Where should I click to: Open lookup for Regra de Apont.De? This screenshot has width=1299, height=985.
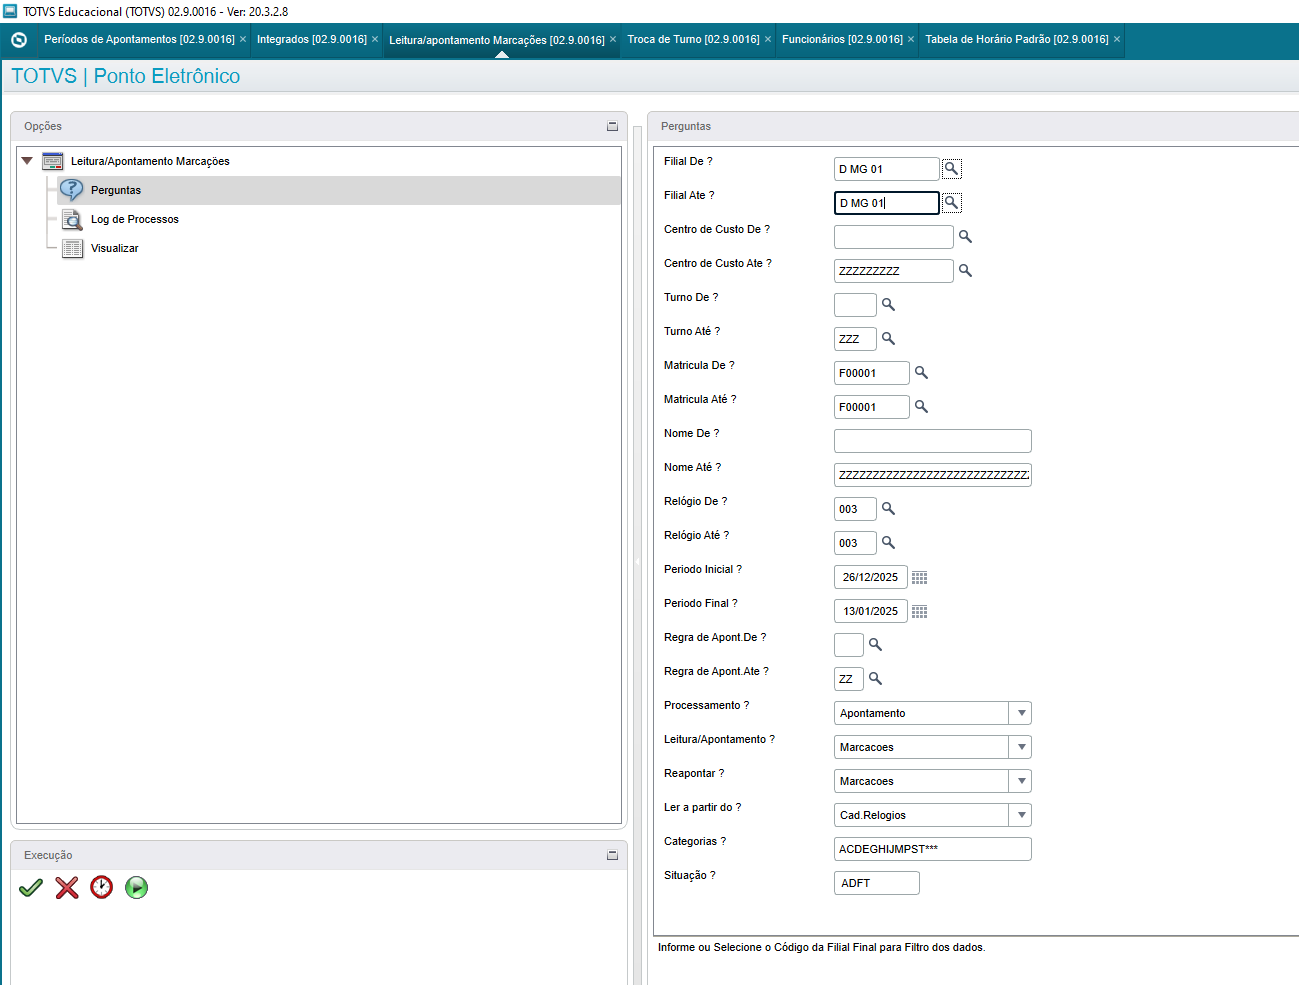coord(875,645)
